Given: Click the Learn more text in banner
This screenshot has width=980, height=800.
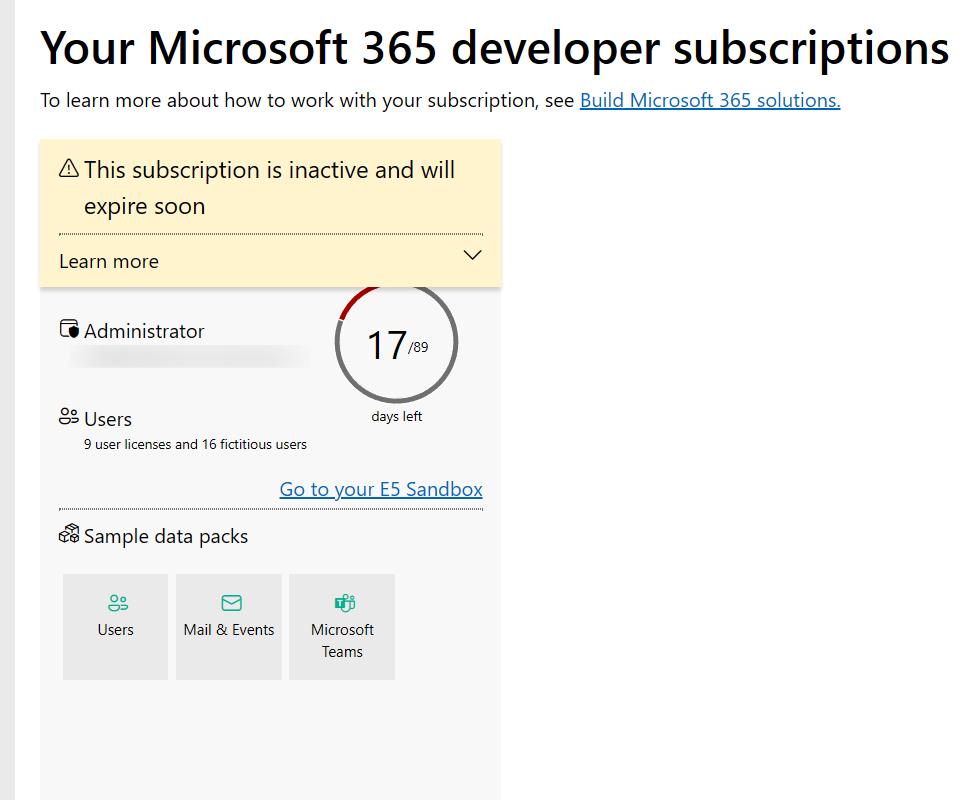Looking at the screenshot, I should [109, 261].
